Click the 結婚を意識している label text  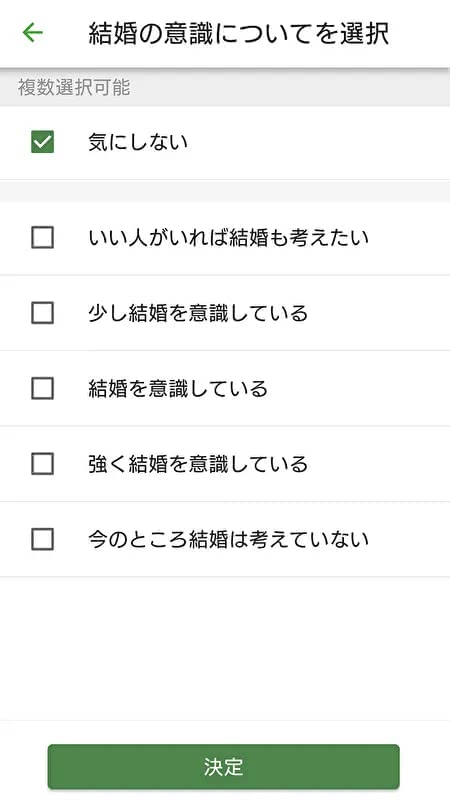pyautogui.click(x=178, y=389)
